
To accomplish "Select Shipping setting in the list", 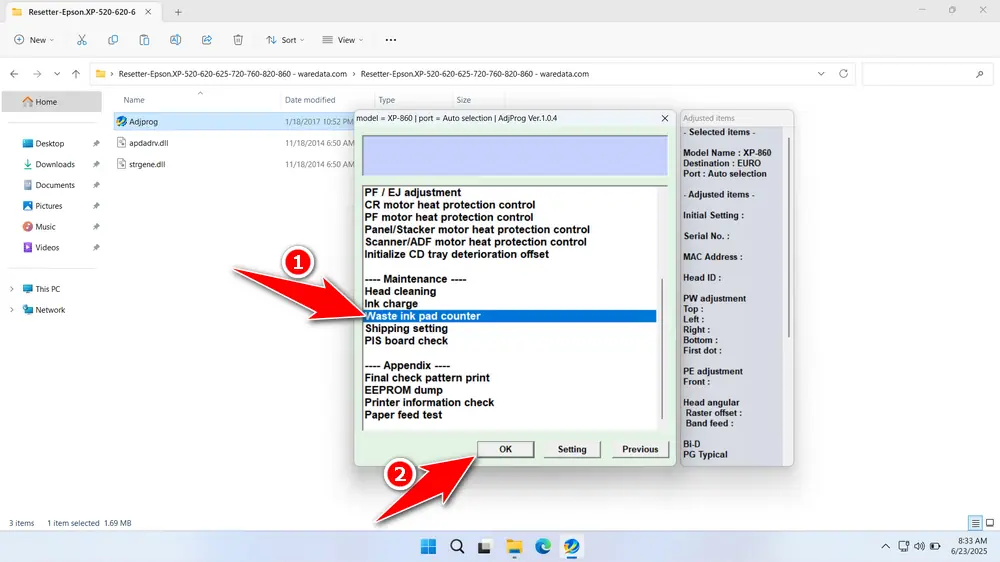I will pyautogui.click(x=406, y=329).
